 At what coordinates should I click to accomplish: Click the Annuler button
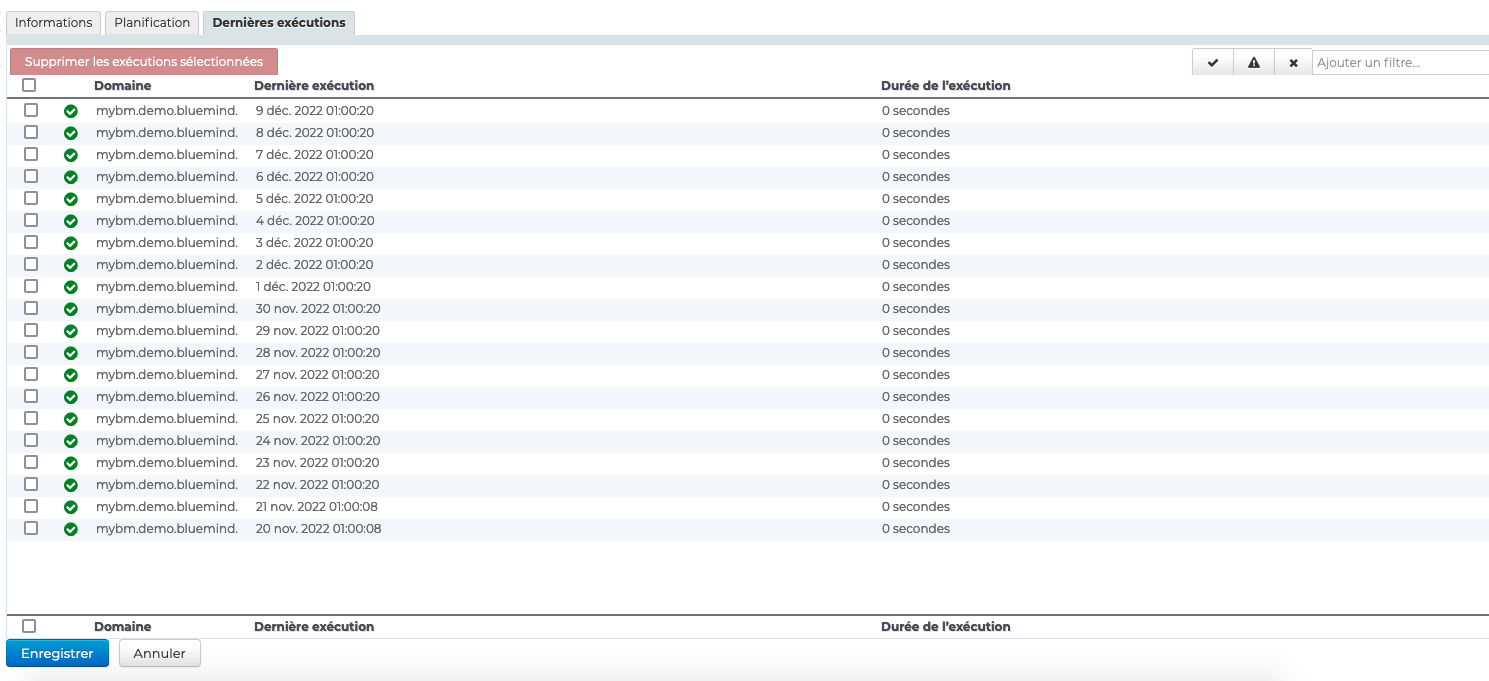pos(160,654)
